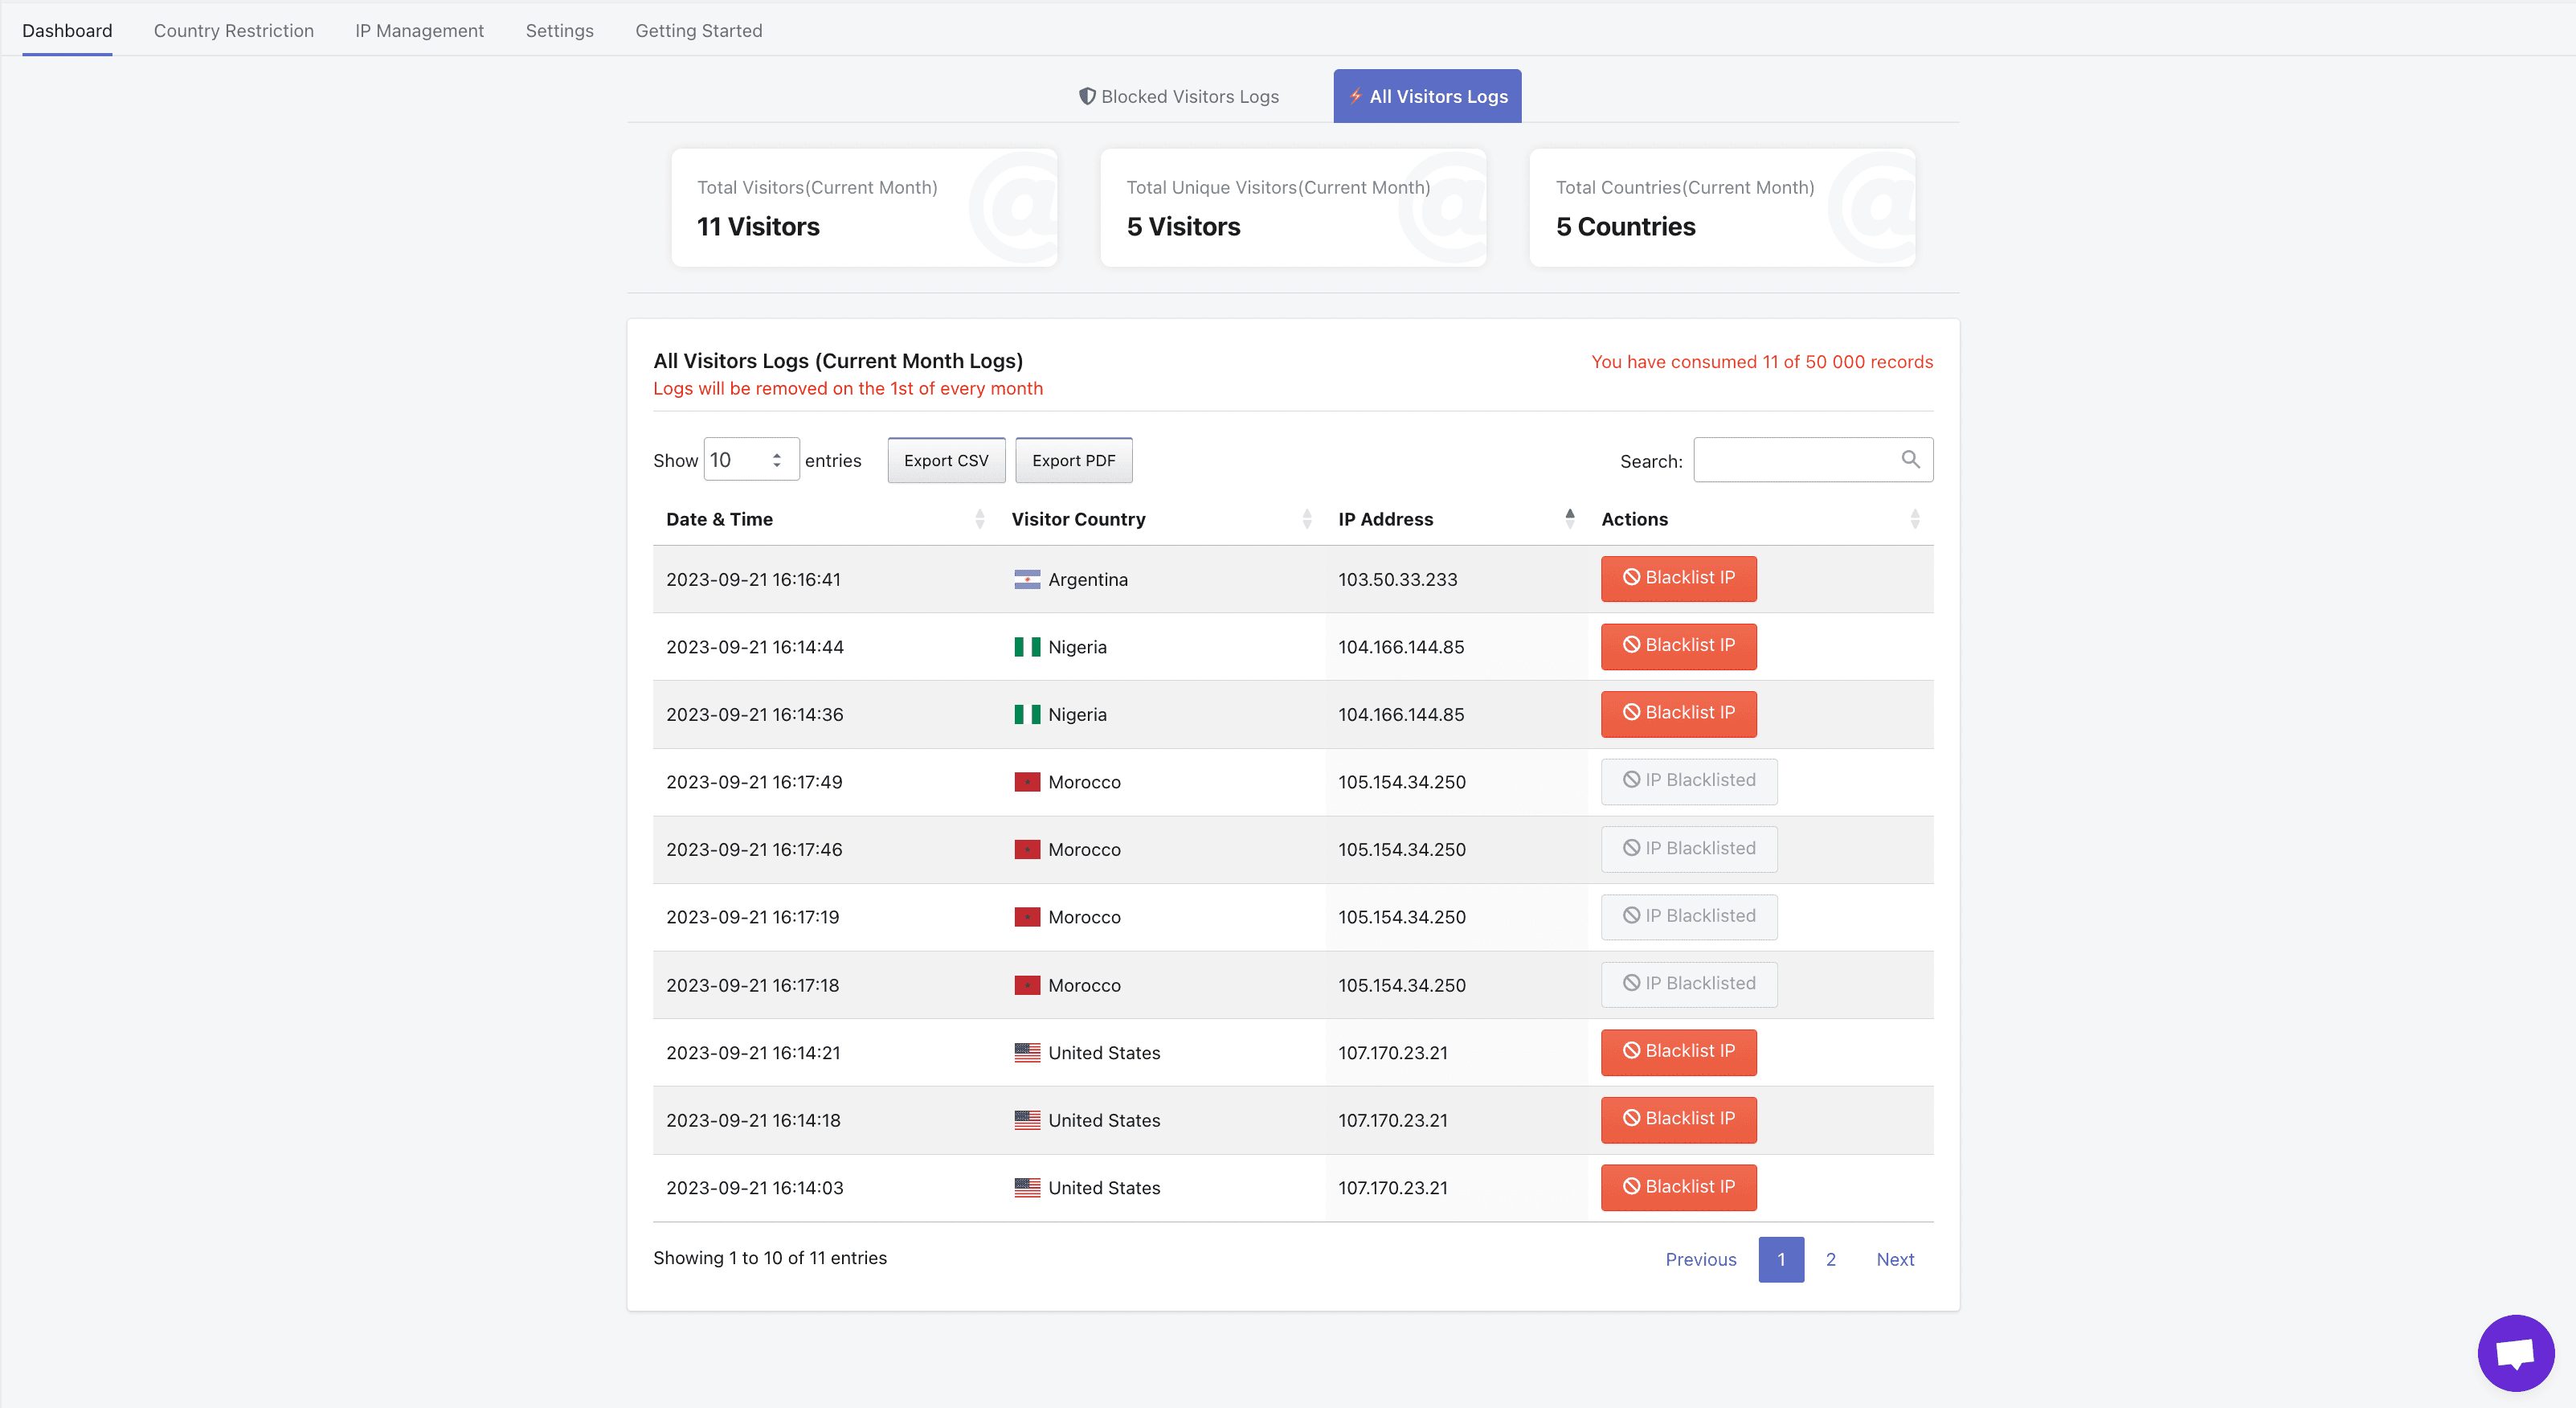Export visitor logs as CSV
The height and width of the screenshot is (1408, 2576).
click(947, 460)
